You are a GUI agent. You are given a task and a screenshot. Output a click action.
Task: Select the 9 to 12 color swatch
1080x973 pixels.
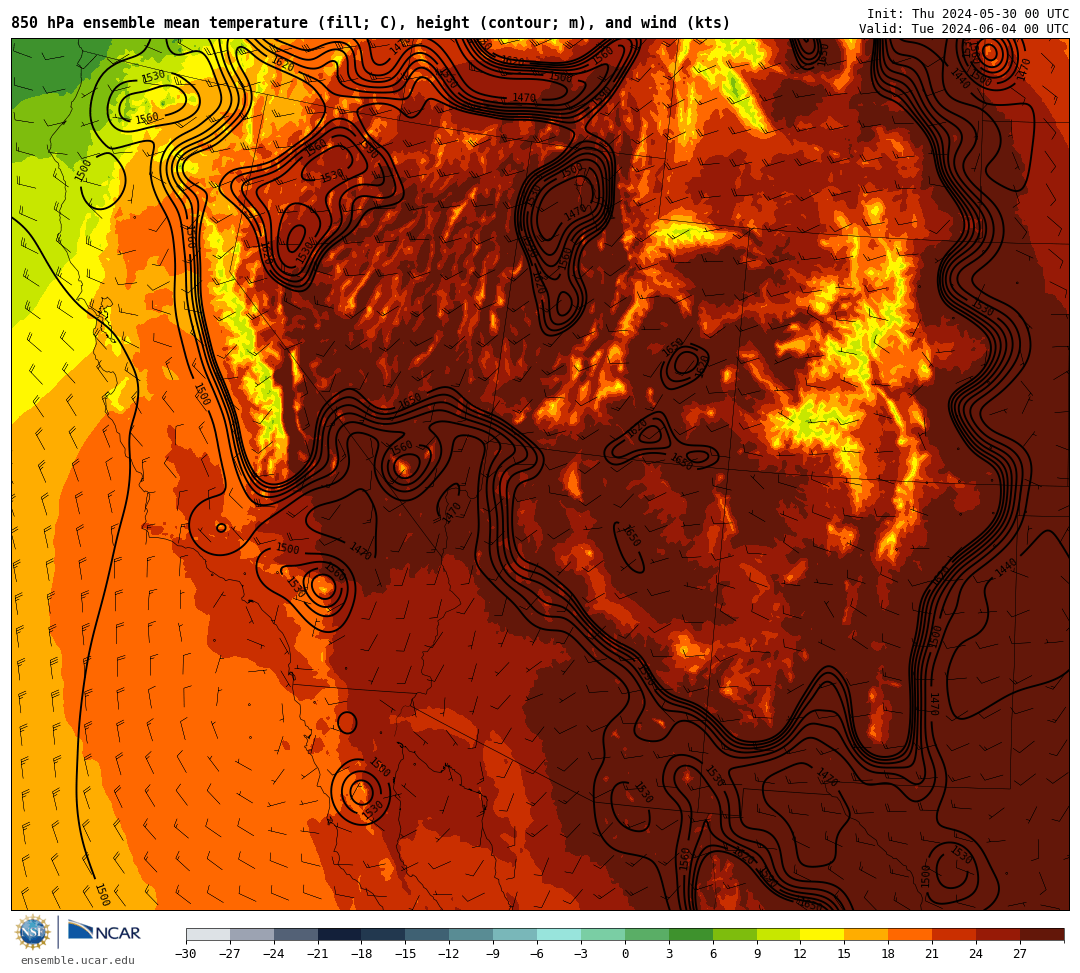pyautogui.click(x=779, y=934)
